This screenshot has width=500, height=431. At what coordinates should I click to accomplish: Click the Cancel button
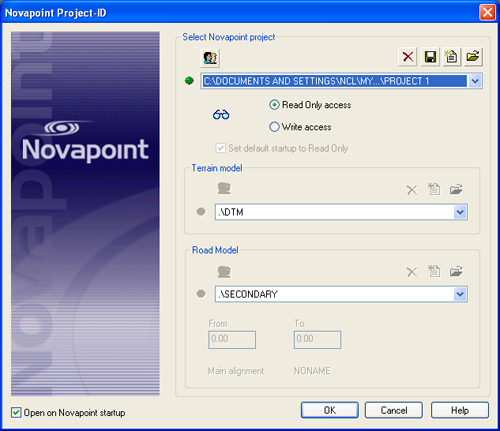tap(394, 410)
